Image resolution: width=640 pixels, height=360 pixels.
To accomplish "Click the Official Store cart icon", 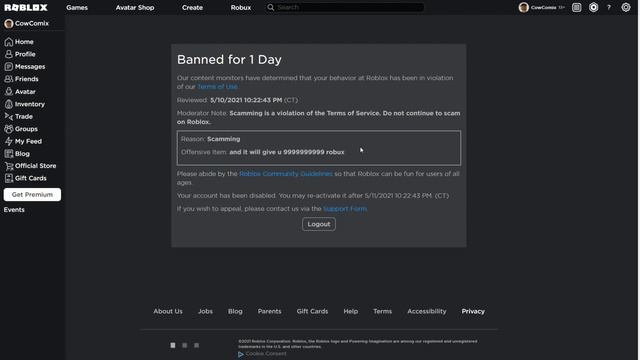I will (9, 166).
